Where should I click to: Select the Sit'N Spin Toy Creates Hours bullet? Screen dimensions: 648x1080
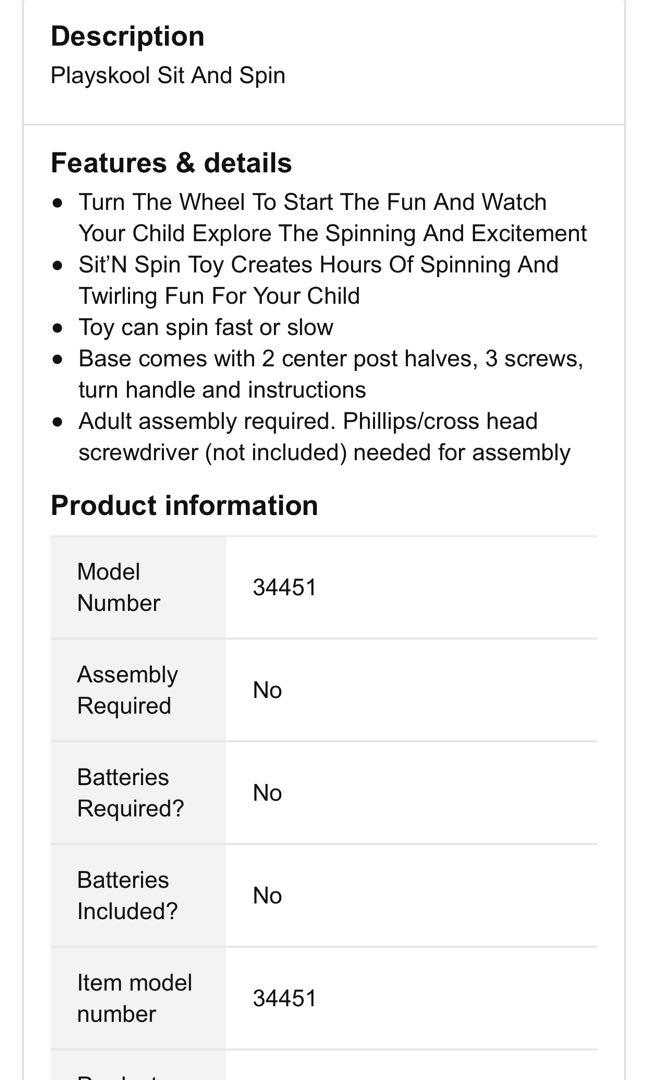(318, 280)
